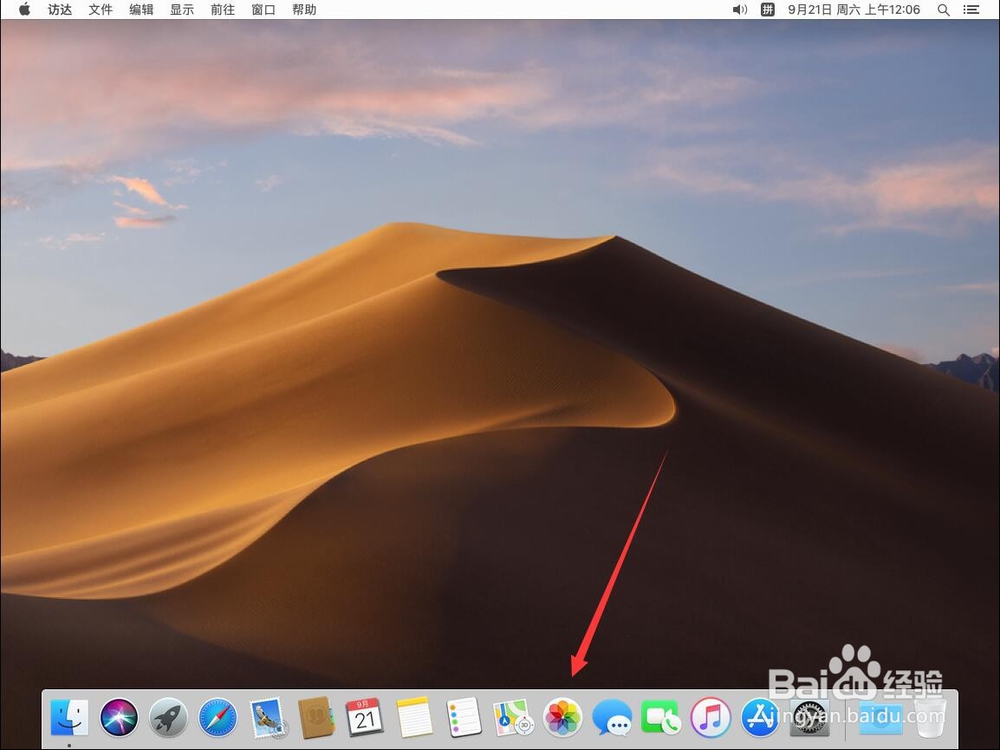Open Reminders checklist icon in Dock
This screenshot has height=750, width=1000.
tap(464, 717)
